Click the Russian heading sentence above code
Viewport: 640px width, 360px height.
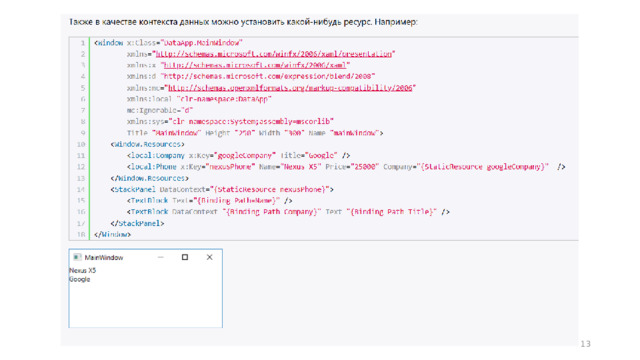(243, 22)
